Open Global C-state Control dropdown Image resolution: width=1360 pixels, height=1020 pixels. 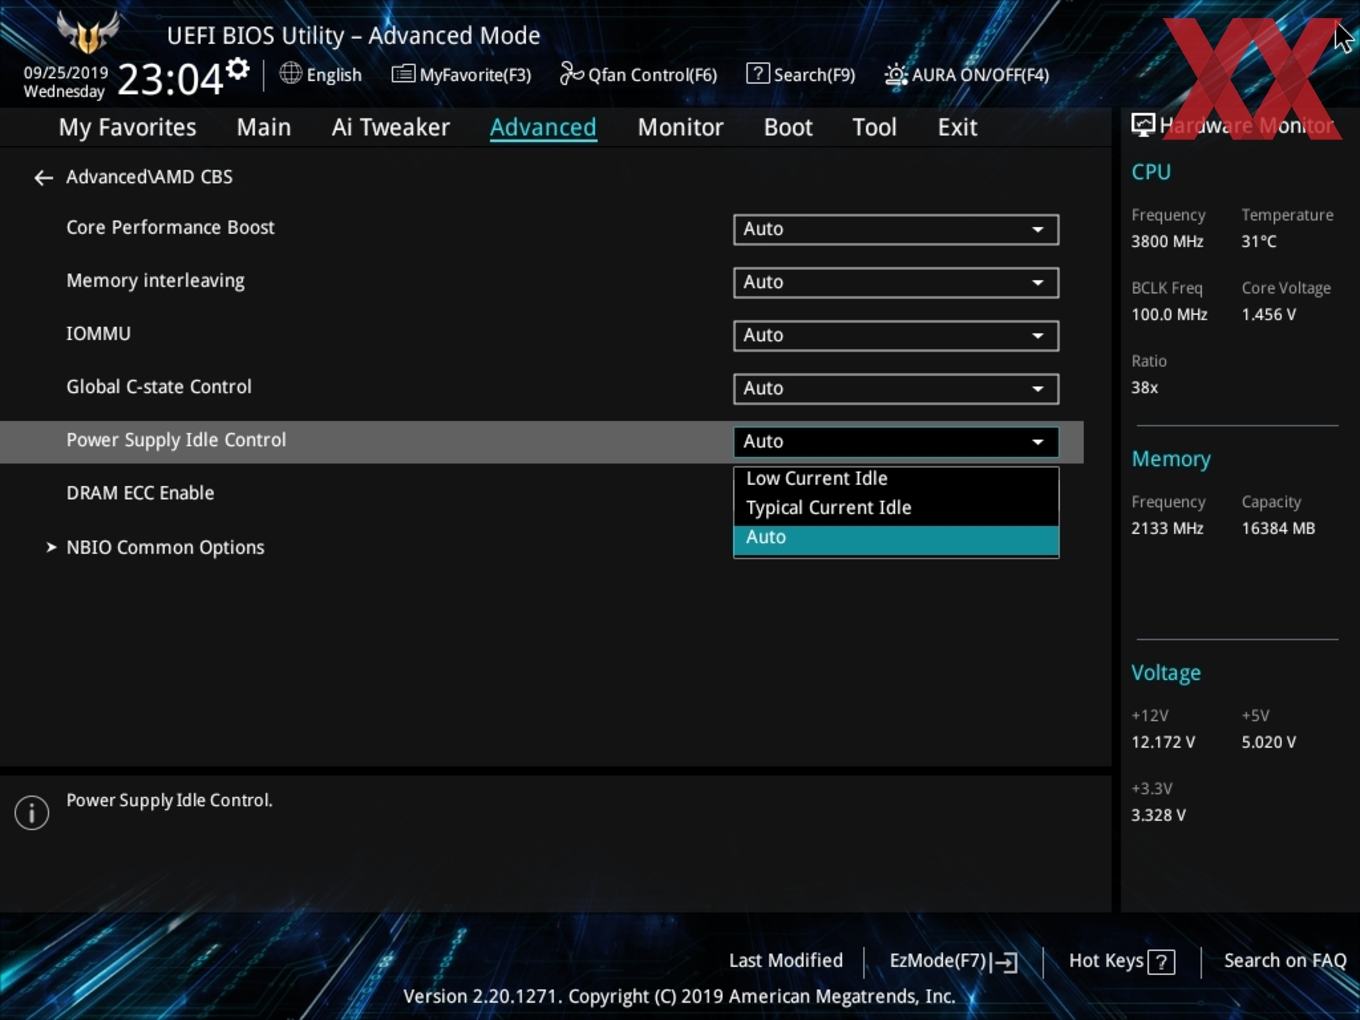[x=896, y=388]
